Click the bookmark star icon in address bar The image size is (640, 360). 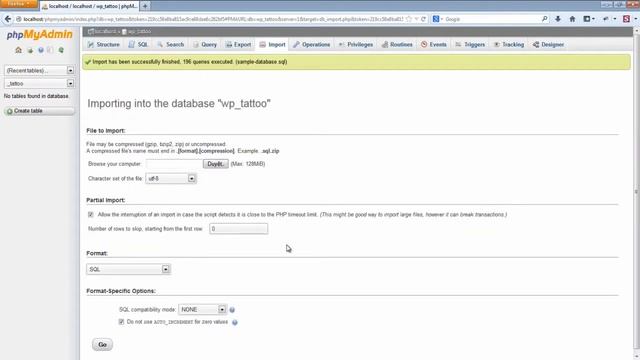[x=409, y=19]
